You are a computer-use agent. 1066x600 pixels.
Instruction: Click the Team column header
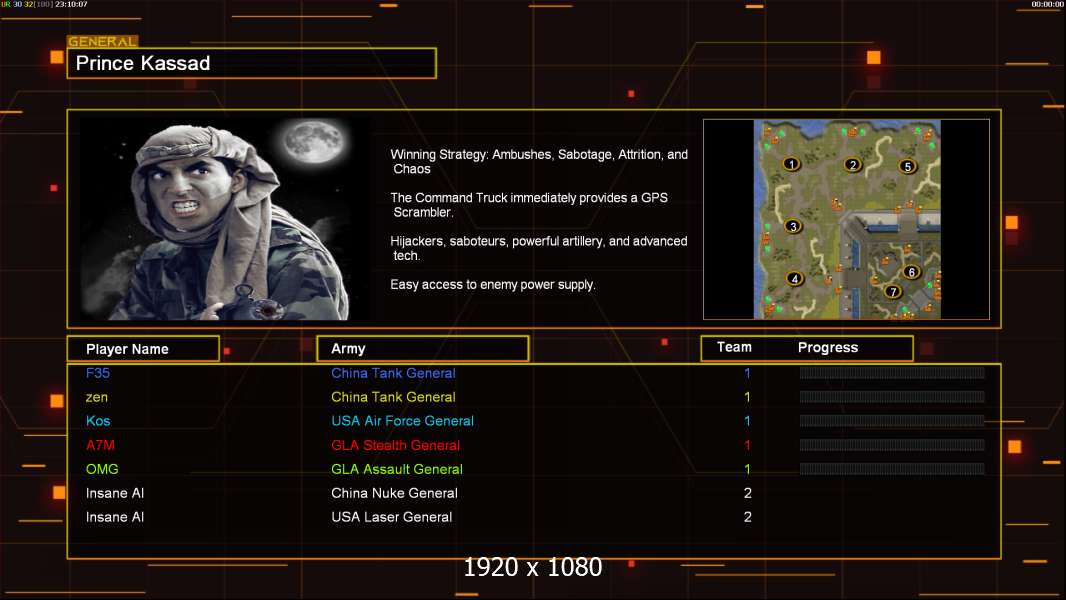(734, 347)
